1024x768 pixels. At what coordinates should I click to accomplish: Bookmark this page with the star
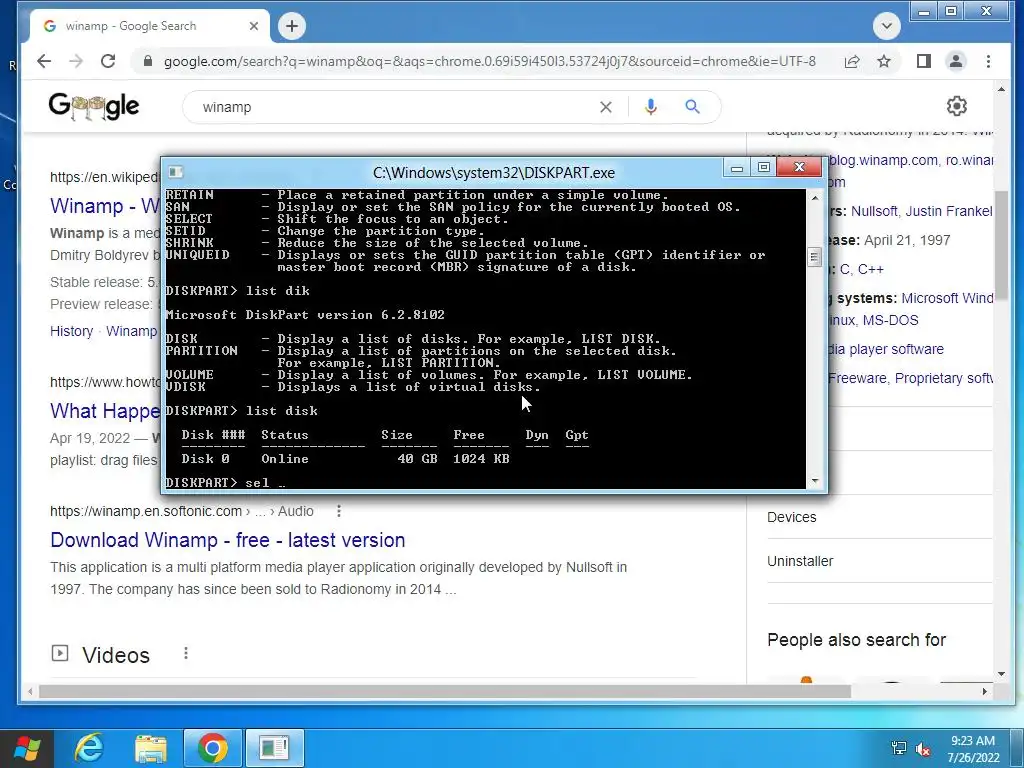884,61
